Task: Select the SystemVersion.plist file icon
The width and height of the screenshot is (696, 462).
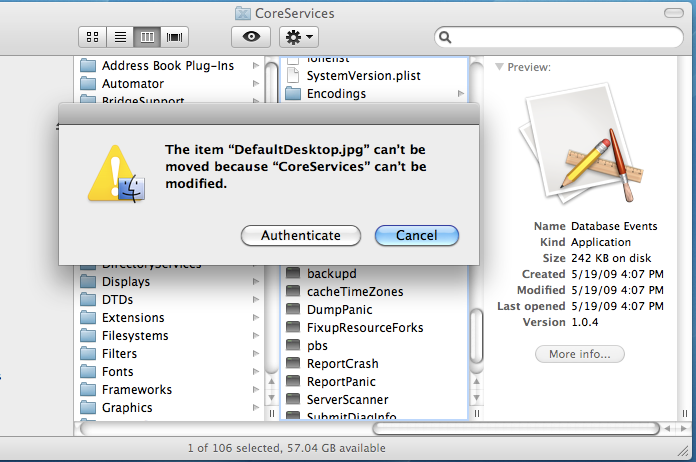Action: [293, 75]
